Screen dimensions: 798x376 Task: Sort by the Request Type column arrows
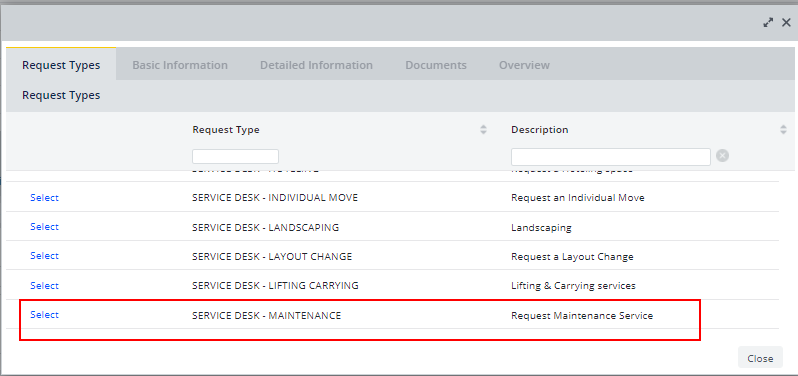483,130
